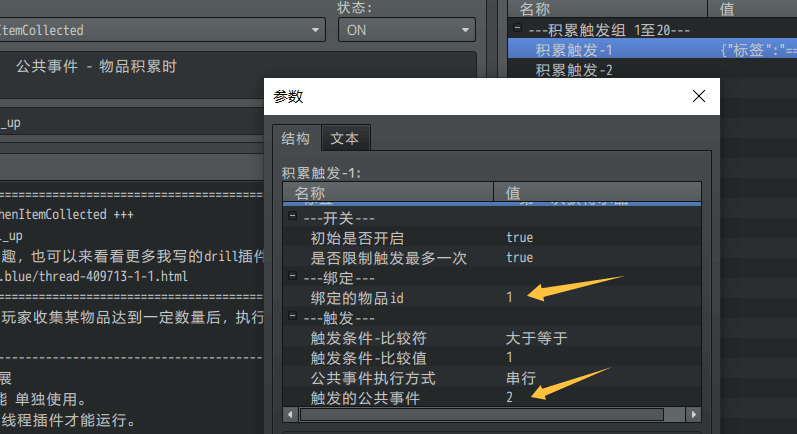Open the 状态 ON dropdown
This screenshot has height=434, width=797.
pyautogui.click(x=407, y=30)
